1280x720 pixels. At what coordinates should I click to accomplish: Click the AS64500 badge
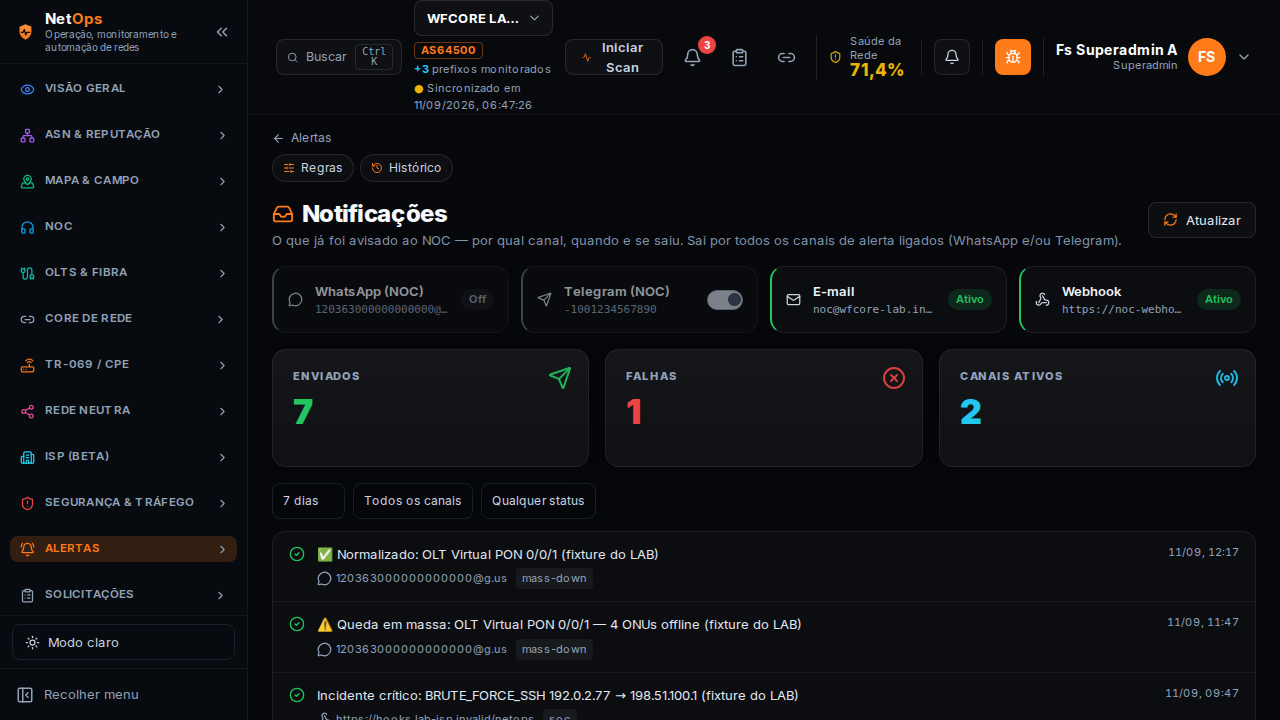coord(448,50)
